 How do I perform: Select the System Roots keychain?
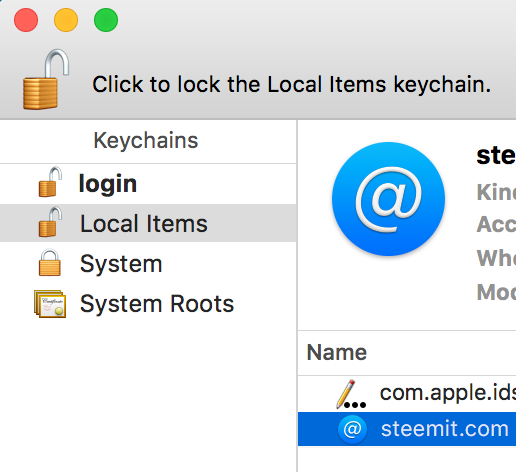tap(148, 304)
